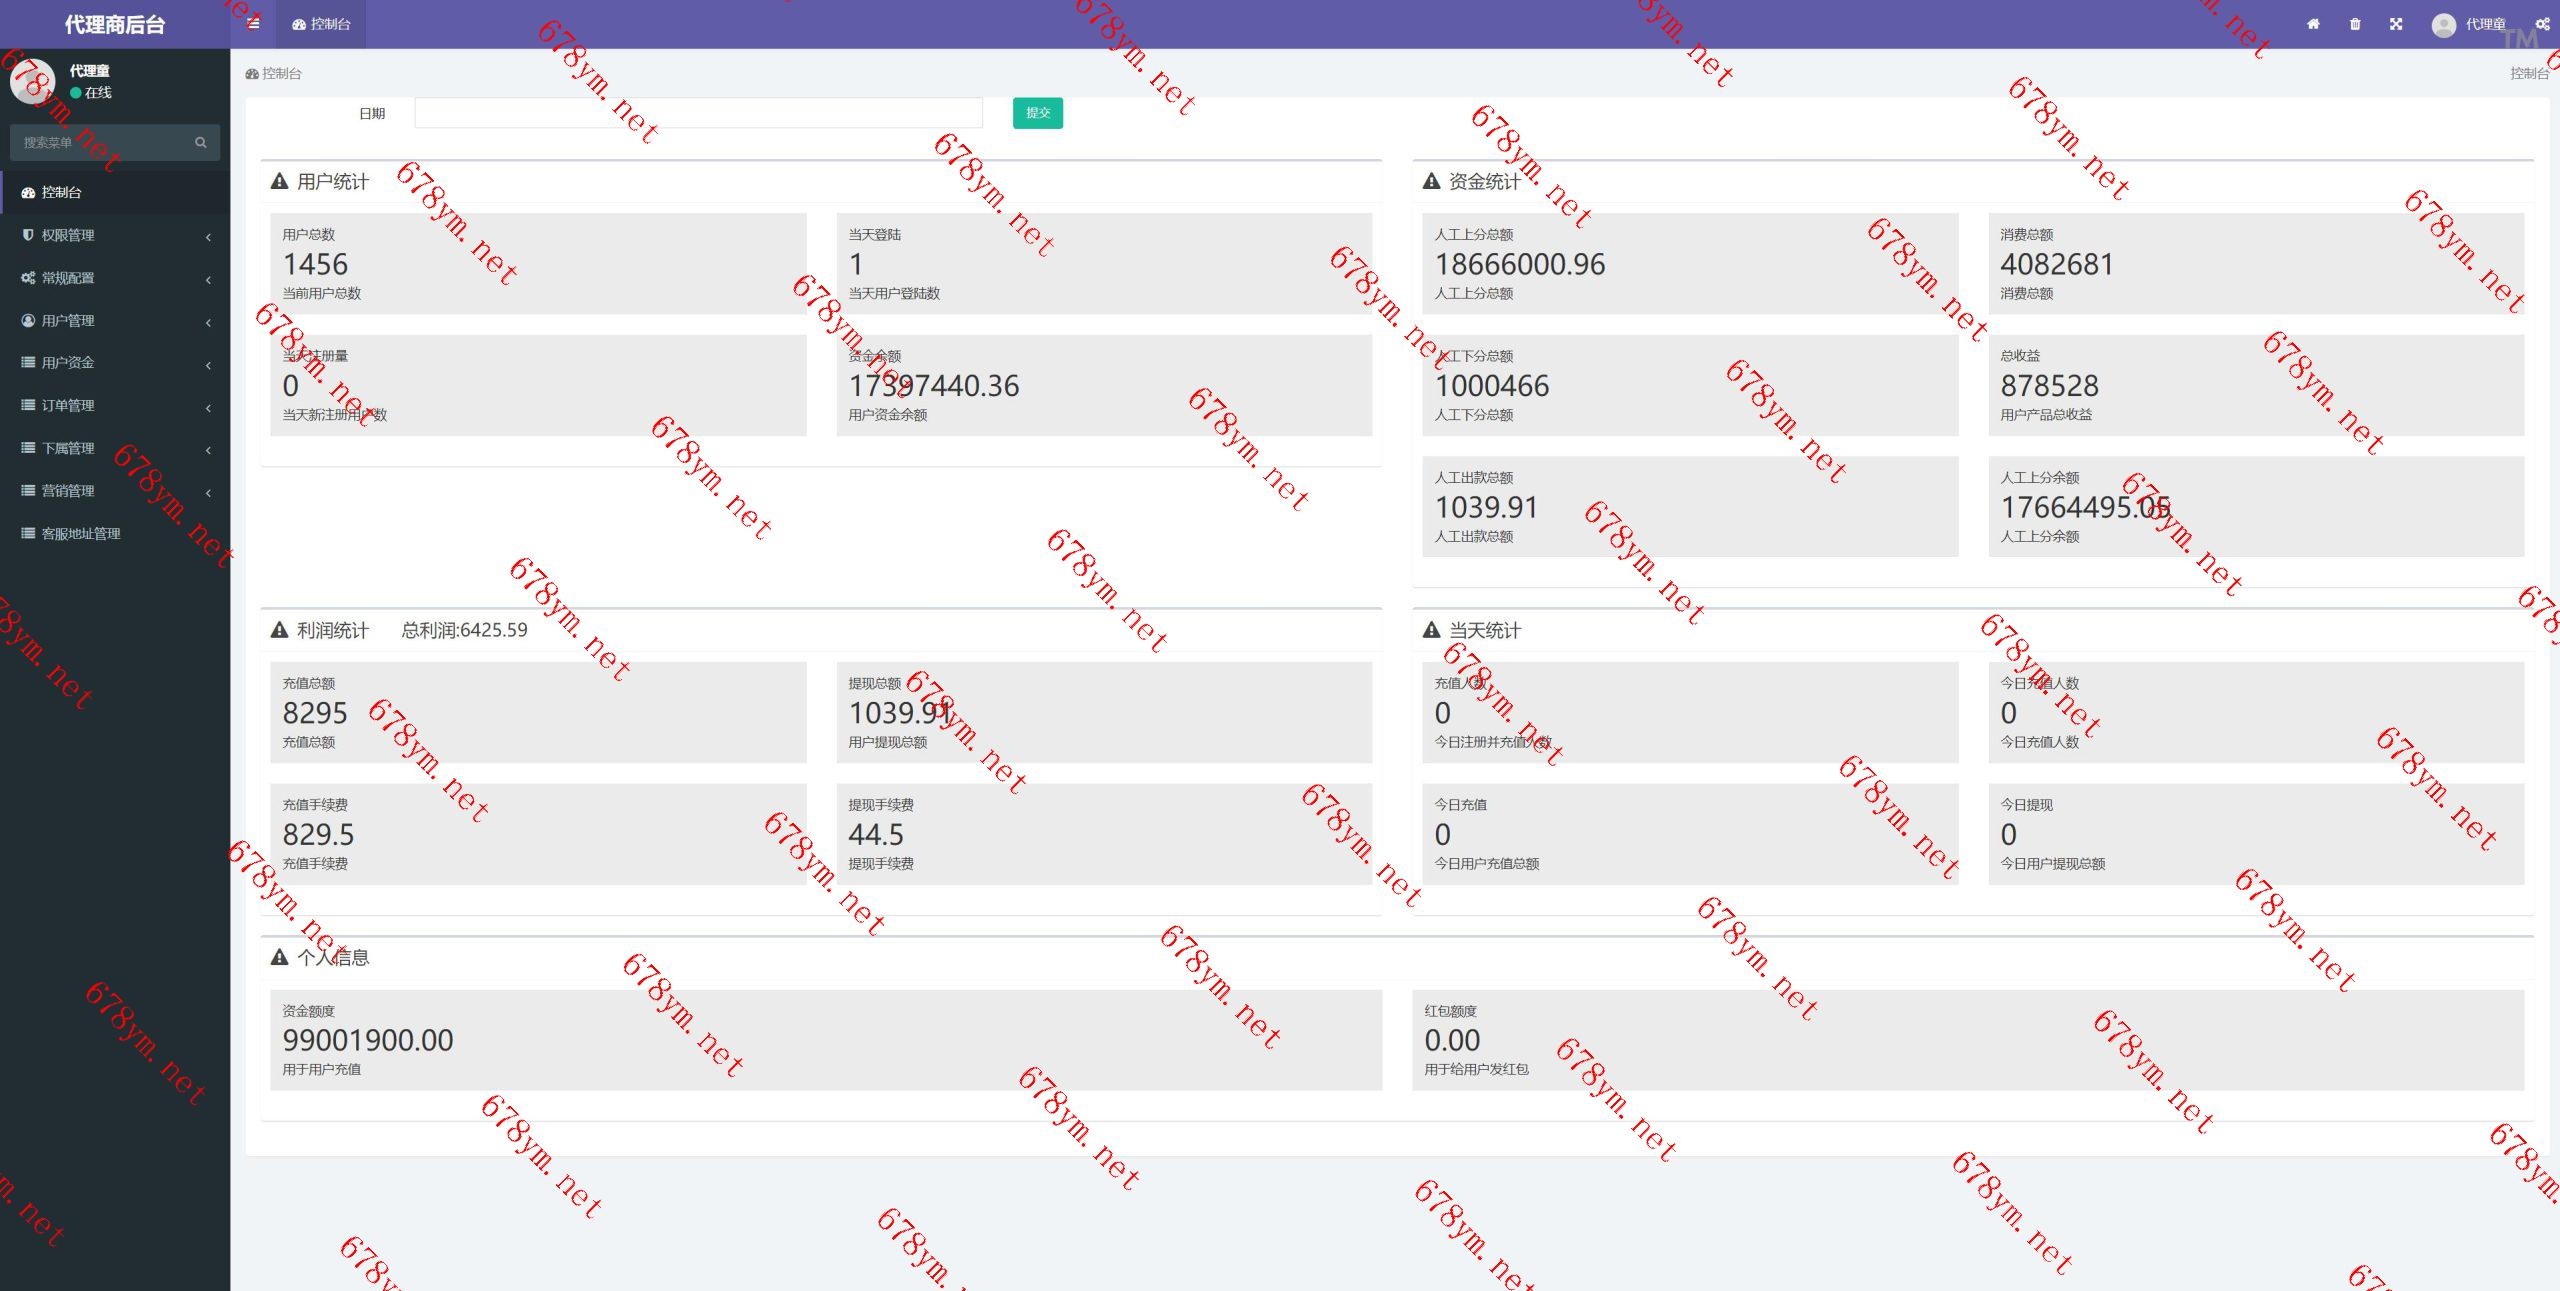Viewport: 2560px width, 1291px height.
Task: Click the 日期 date input field
Action: (x=698, y=113)
